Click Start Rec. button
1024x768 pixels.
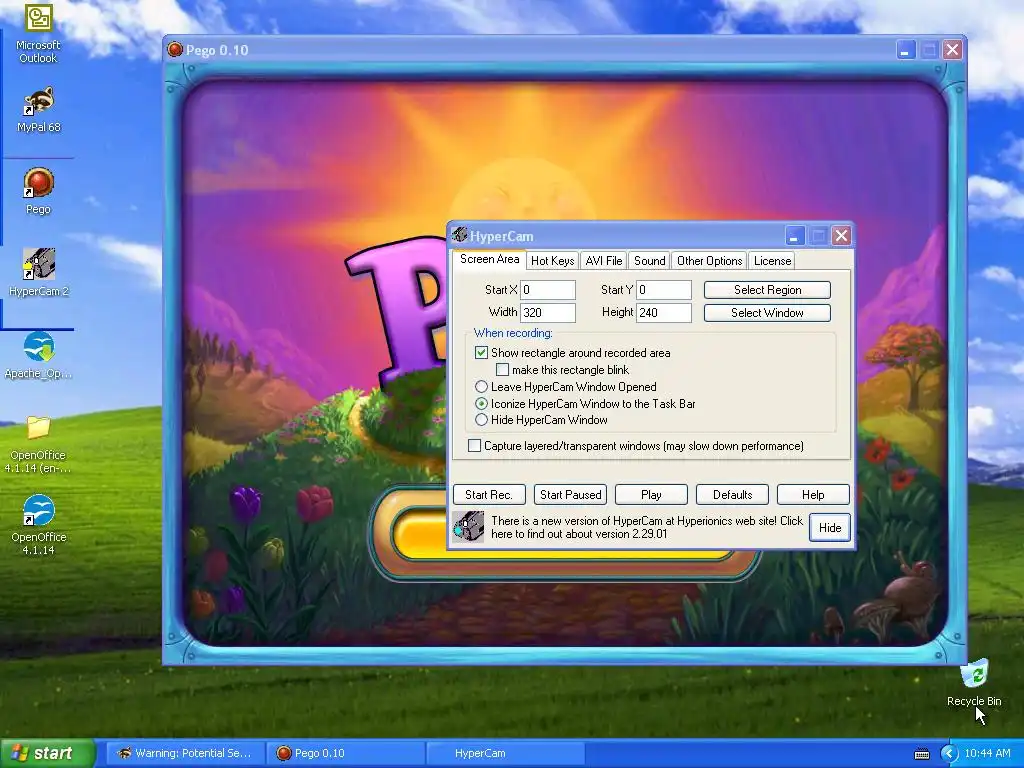tap(488, 494)
